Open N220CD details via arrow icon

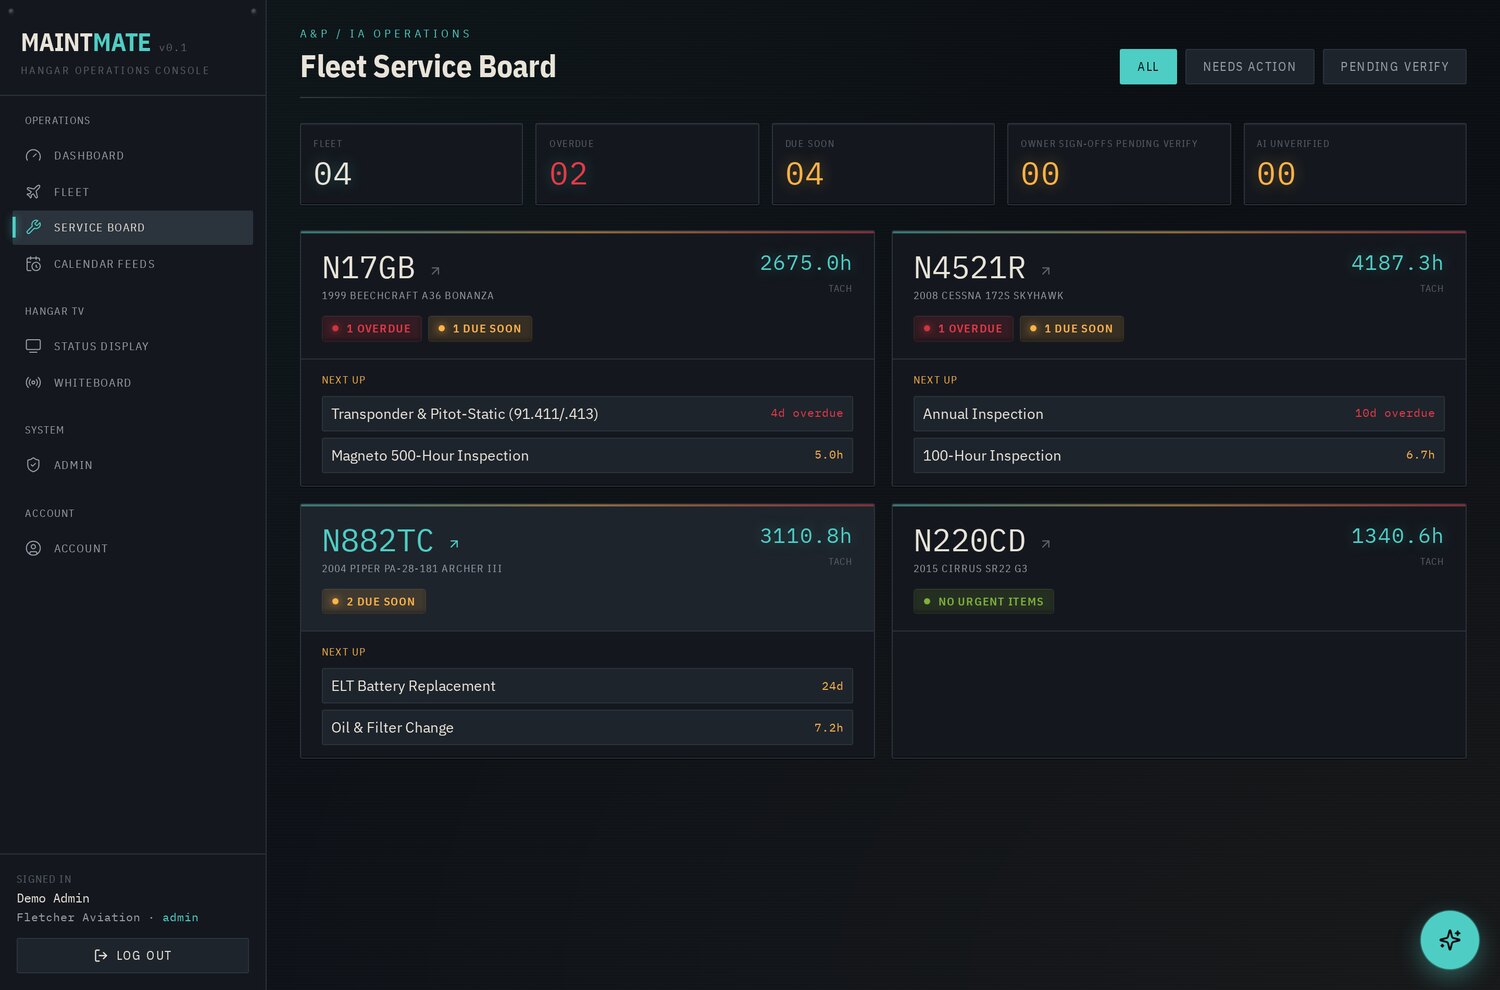point(1046,544)
